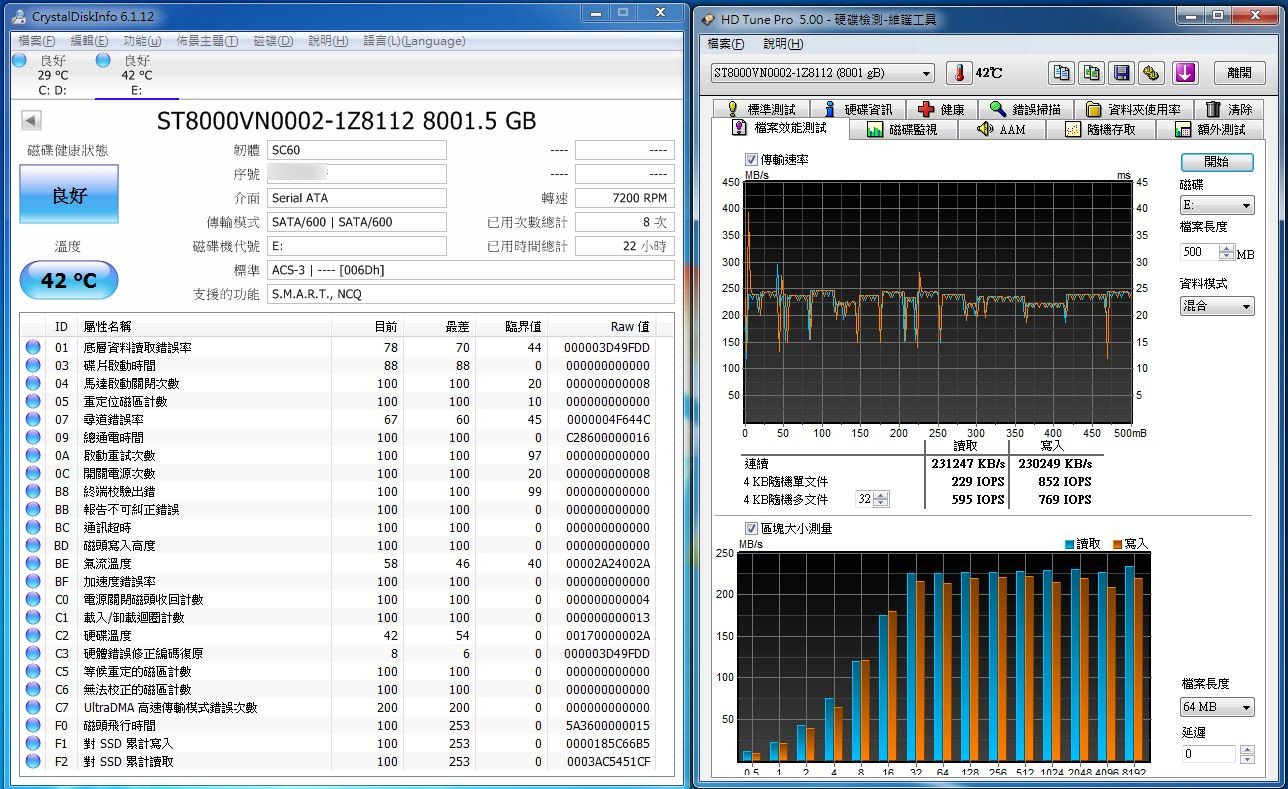Image resolution: width=1288 pixels, height=789 pixels.
Task: Adjust the 32 queue depth stepper
Action: point(882,499)
